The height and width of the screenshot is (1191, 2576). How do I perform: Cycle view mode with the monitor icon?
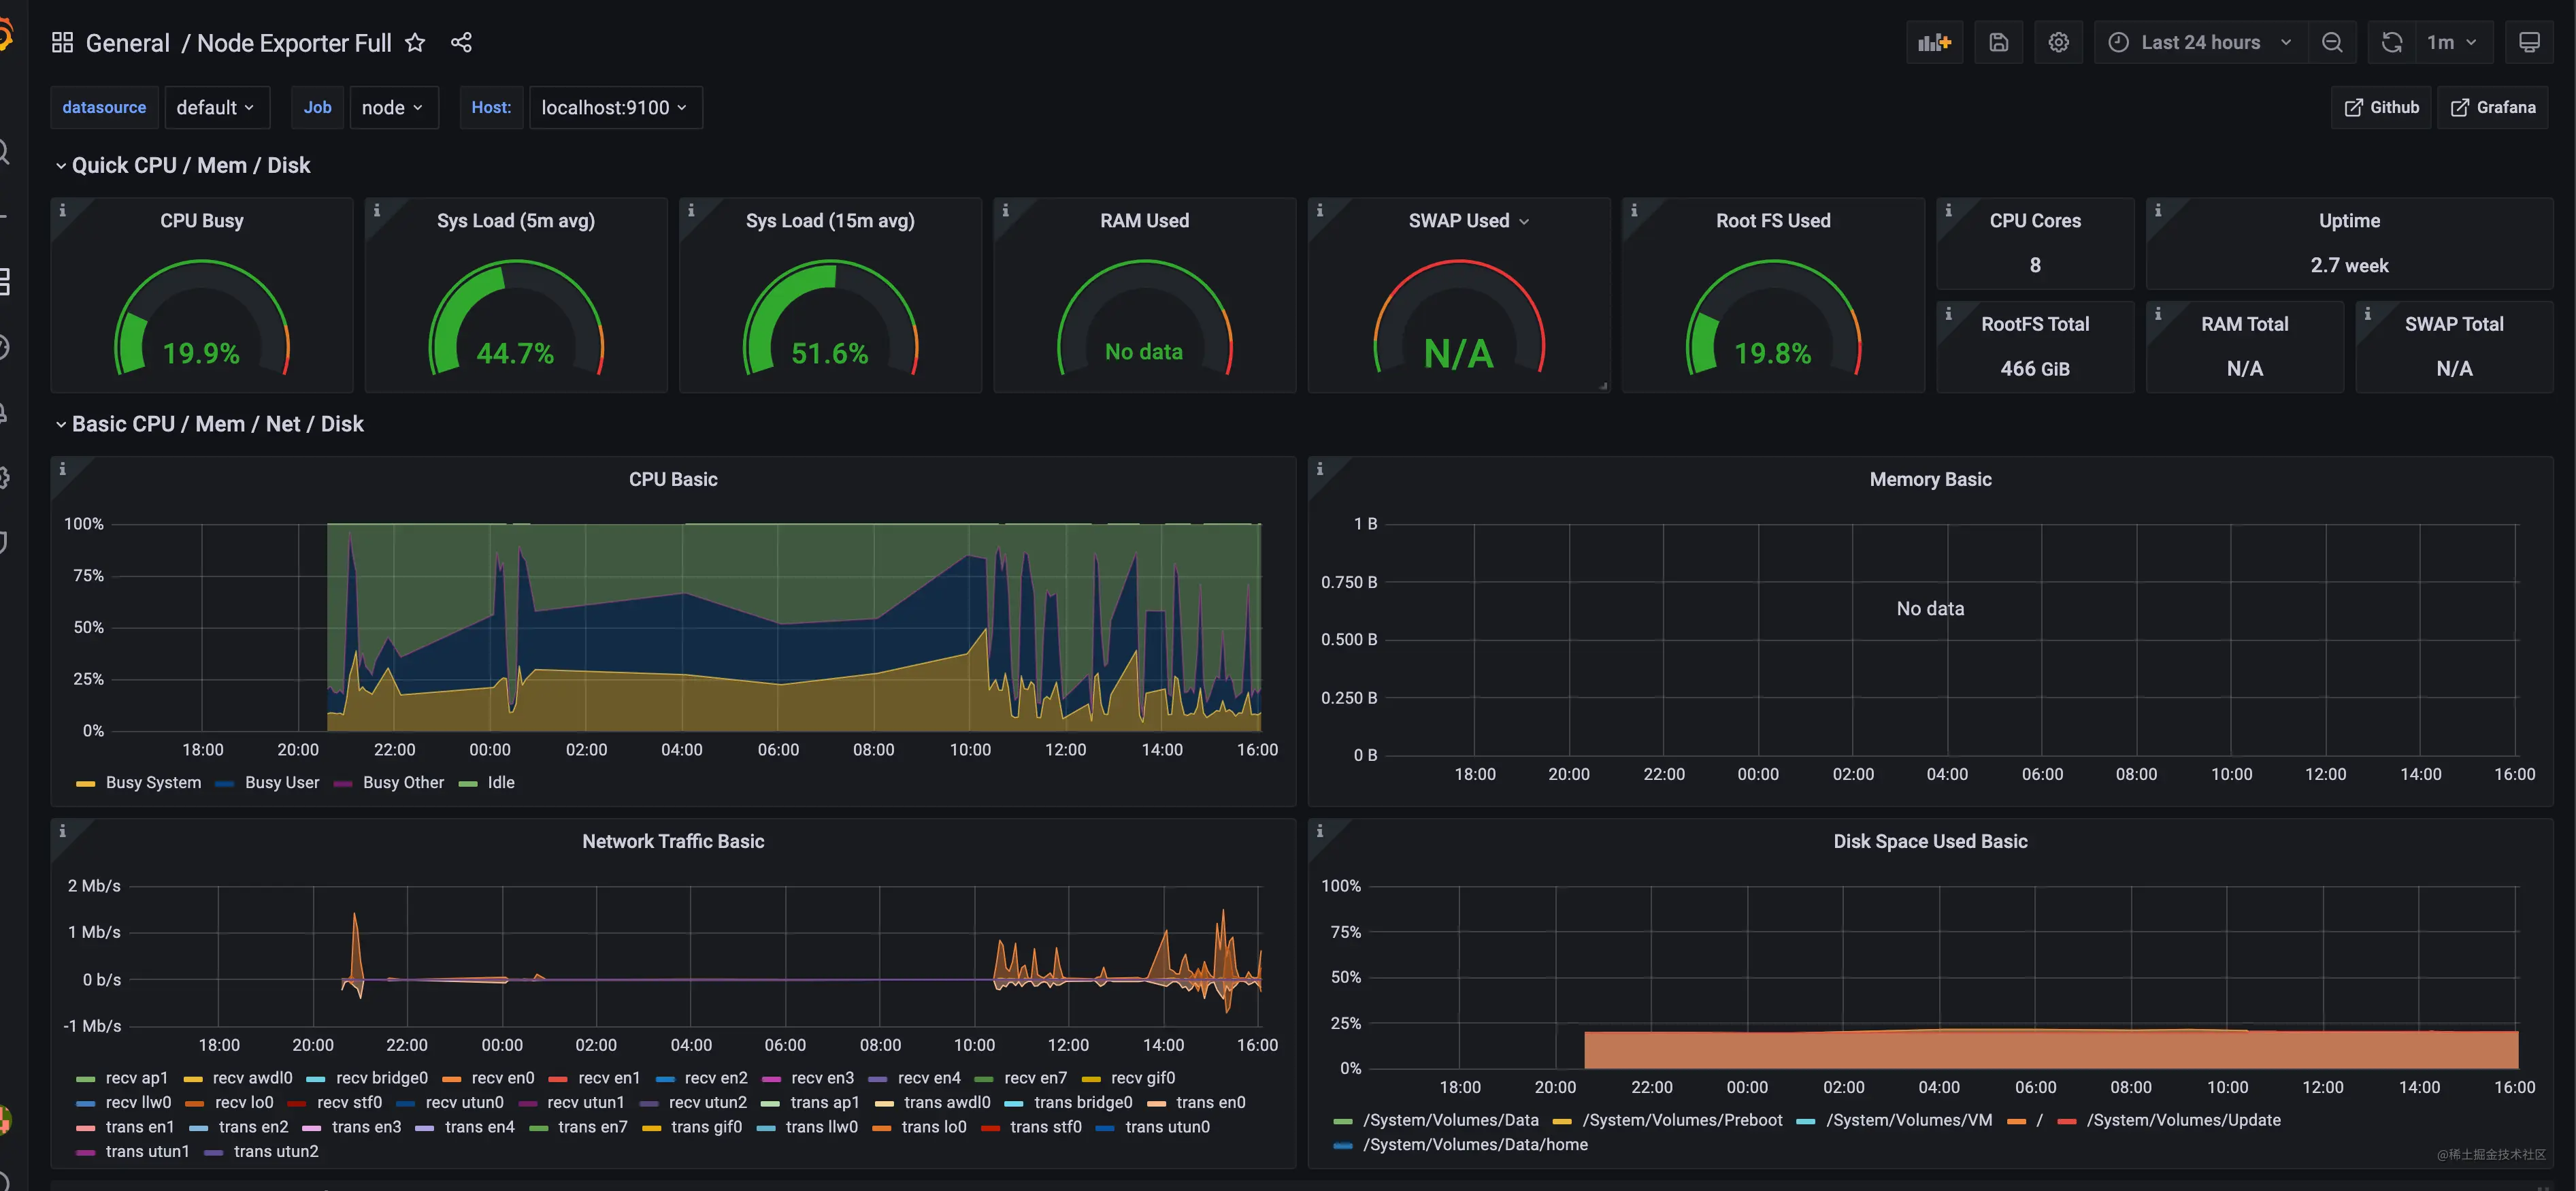tap(2529, 42)
